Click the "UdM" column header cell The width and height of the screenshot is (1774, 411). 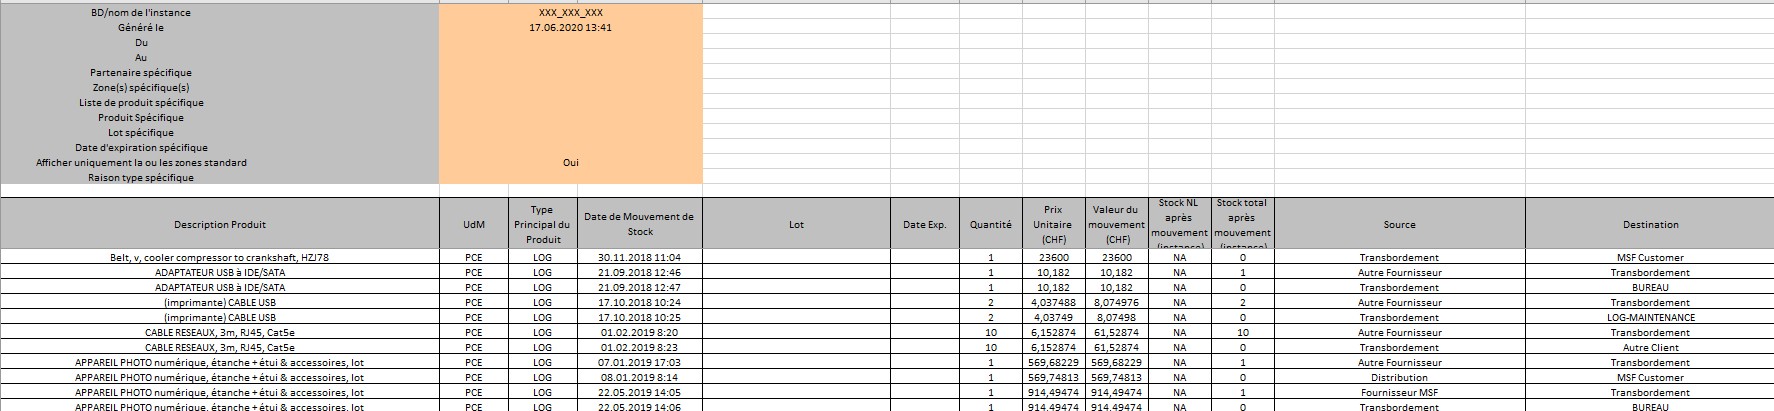474,225
